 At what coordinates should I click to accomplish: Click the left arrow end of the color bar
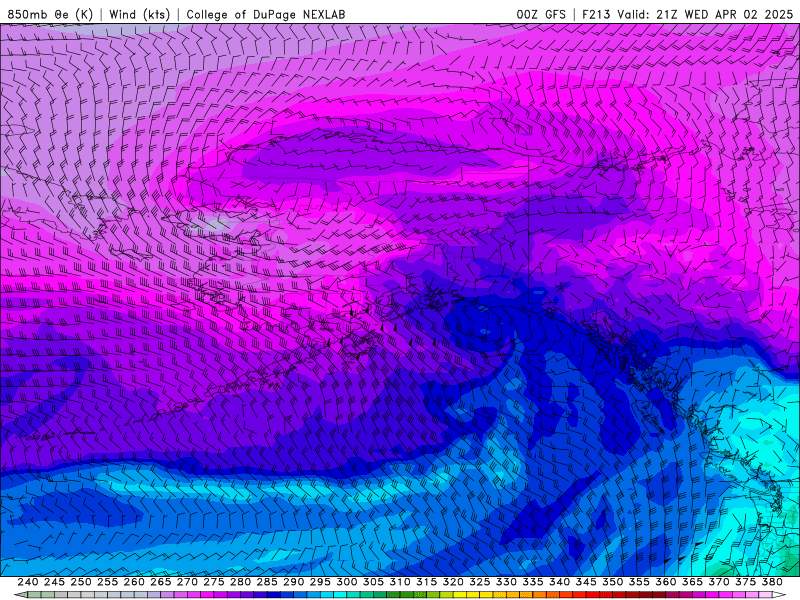coord(19,595)
